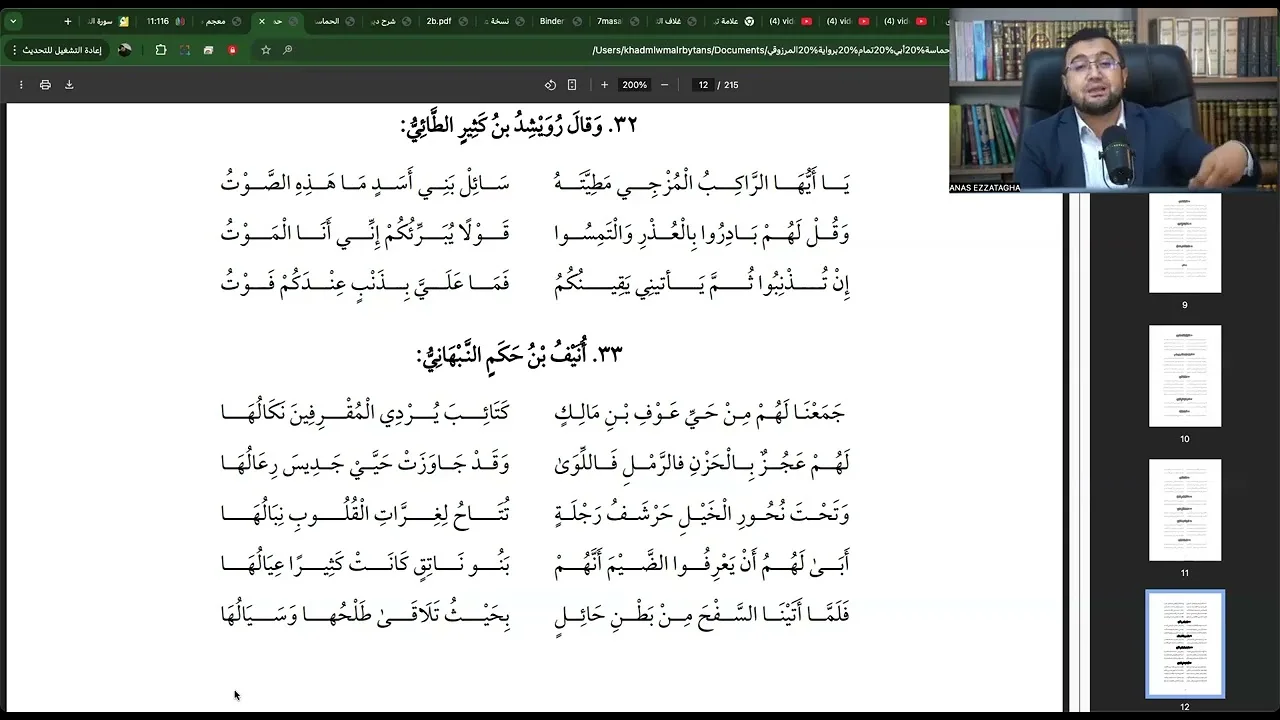This screenshot has height=720, width=1280.
Task: Close the active PDF tab
Action: click(x=262, y=21)
